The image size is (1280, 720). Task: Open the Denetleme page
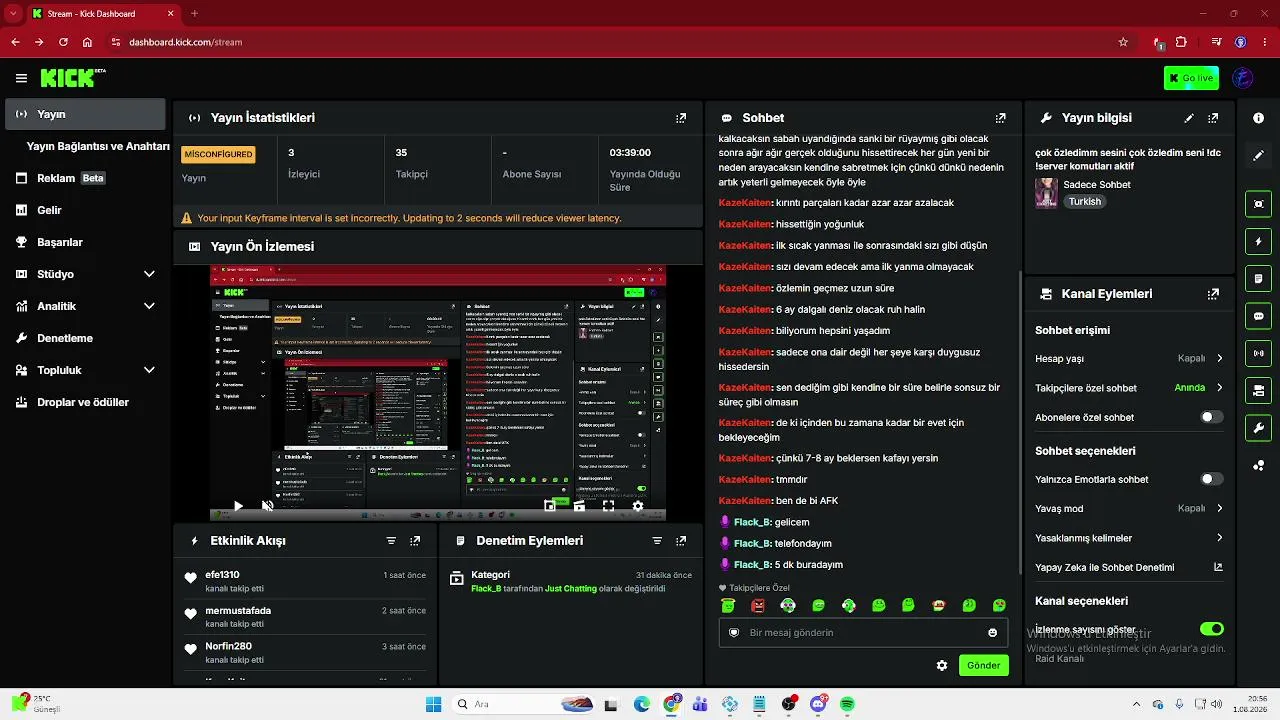coord(85,338)
